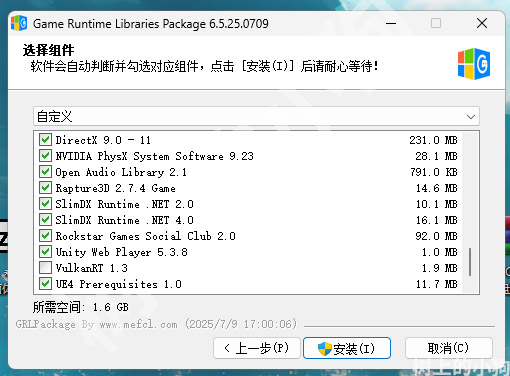Uncheck UE4 Prerequisites 1.0 checkbox
510x376 pixels.
[45, 284]
